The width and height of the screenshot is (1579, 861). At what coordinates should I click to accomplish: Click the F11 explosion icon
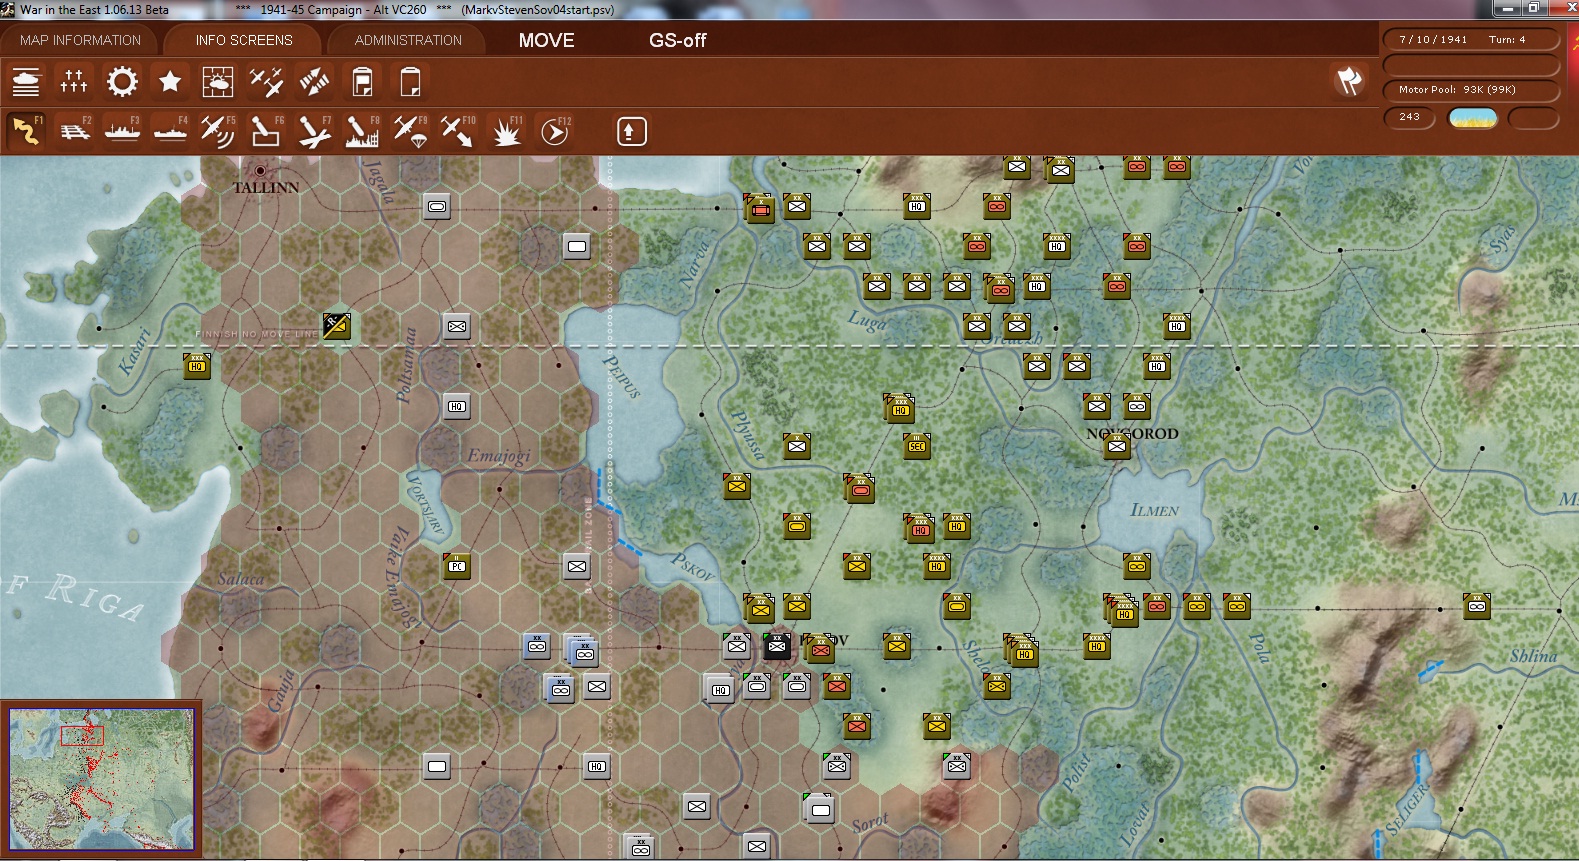(506, 131)
